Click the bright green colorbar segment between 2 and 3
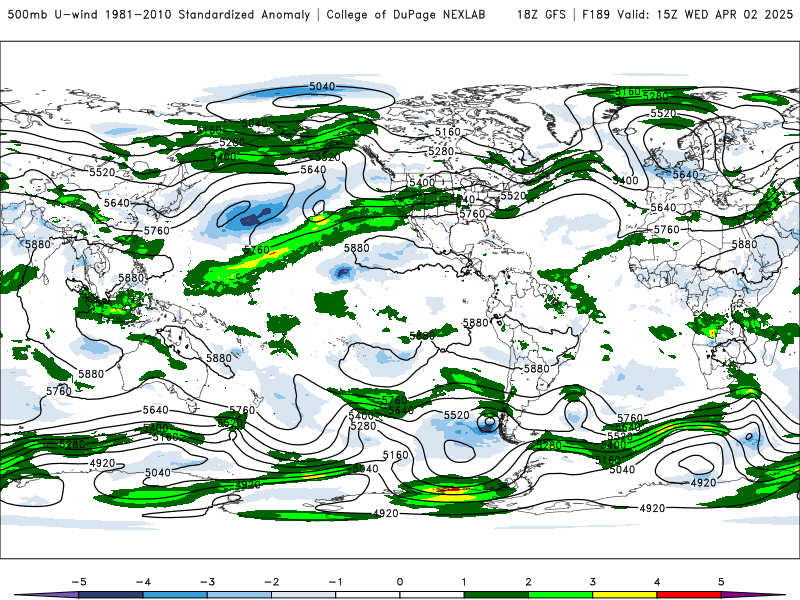Image resolution: width=800 pixels, height=600 pixels. tap(561, 595)
